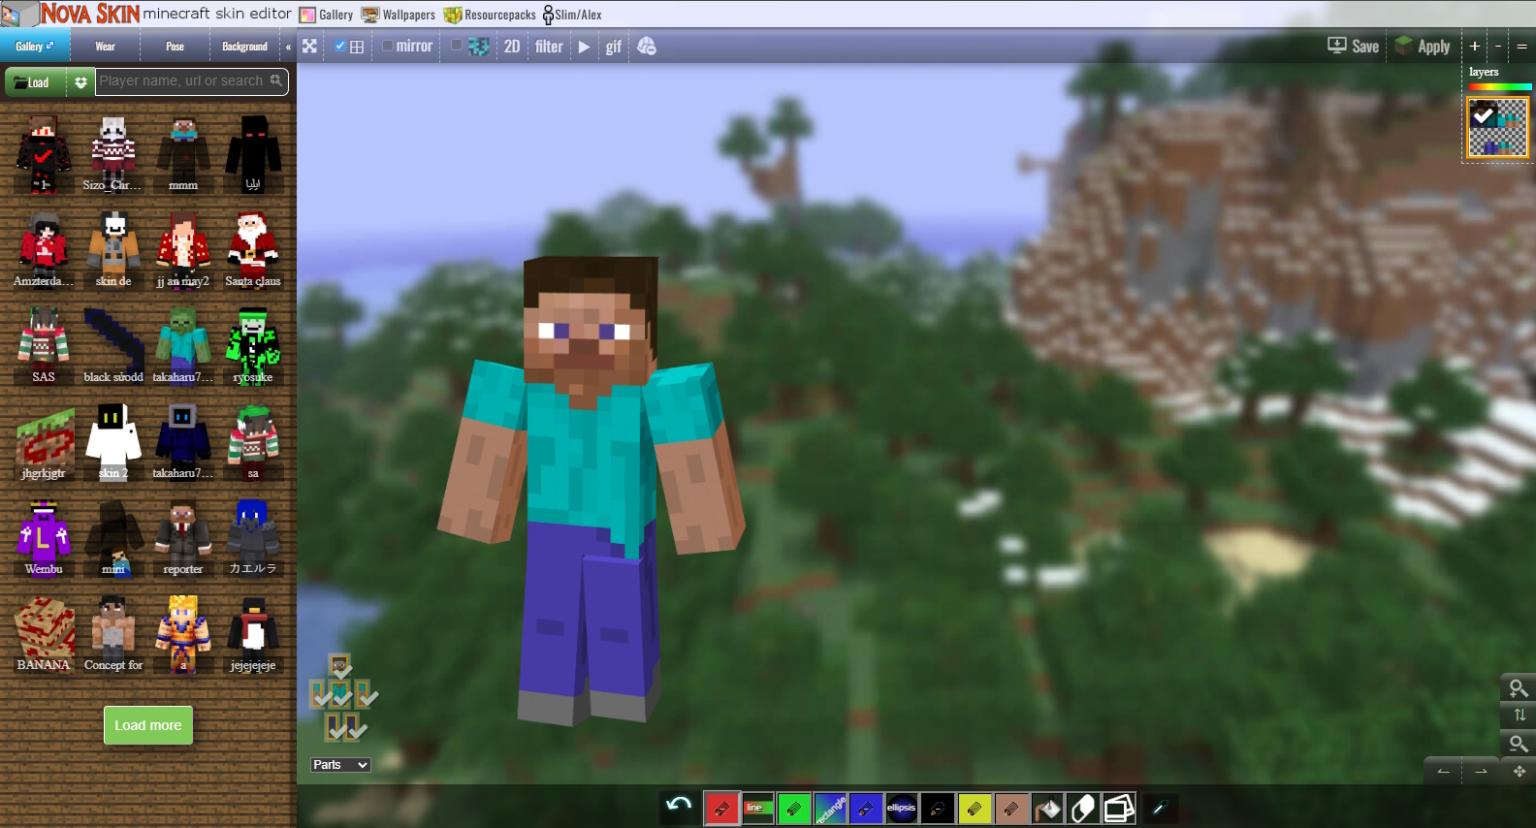Pick the Rectangle drawing tool
The height and width of the screenshot is (828, 1536).
830,808
